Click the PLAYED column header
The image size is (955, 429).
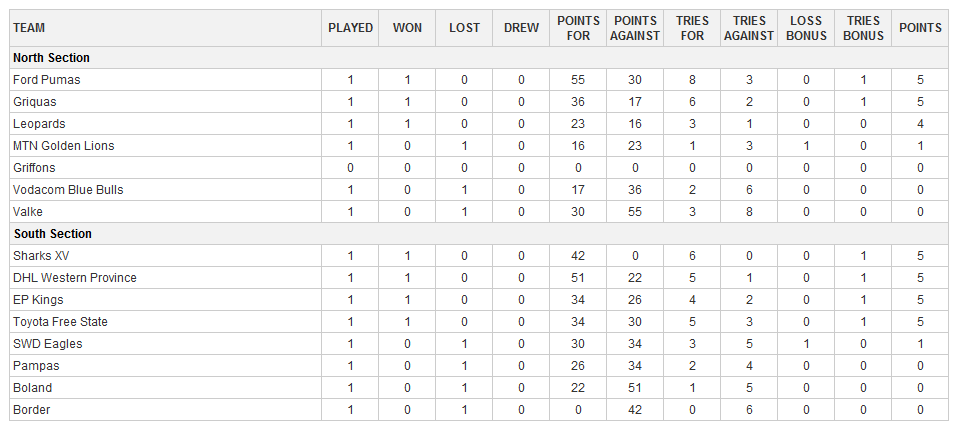point(350,28)
